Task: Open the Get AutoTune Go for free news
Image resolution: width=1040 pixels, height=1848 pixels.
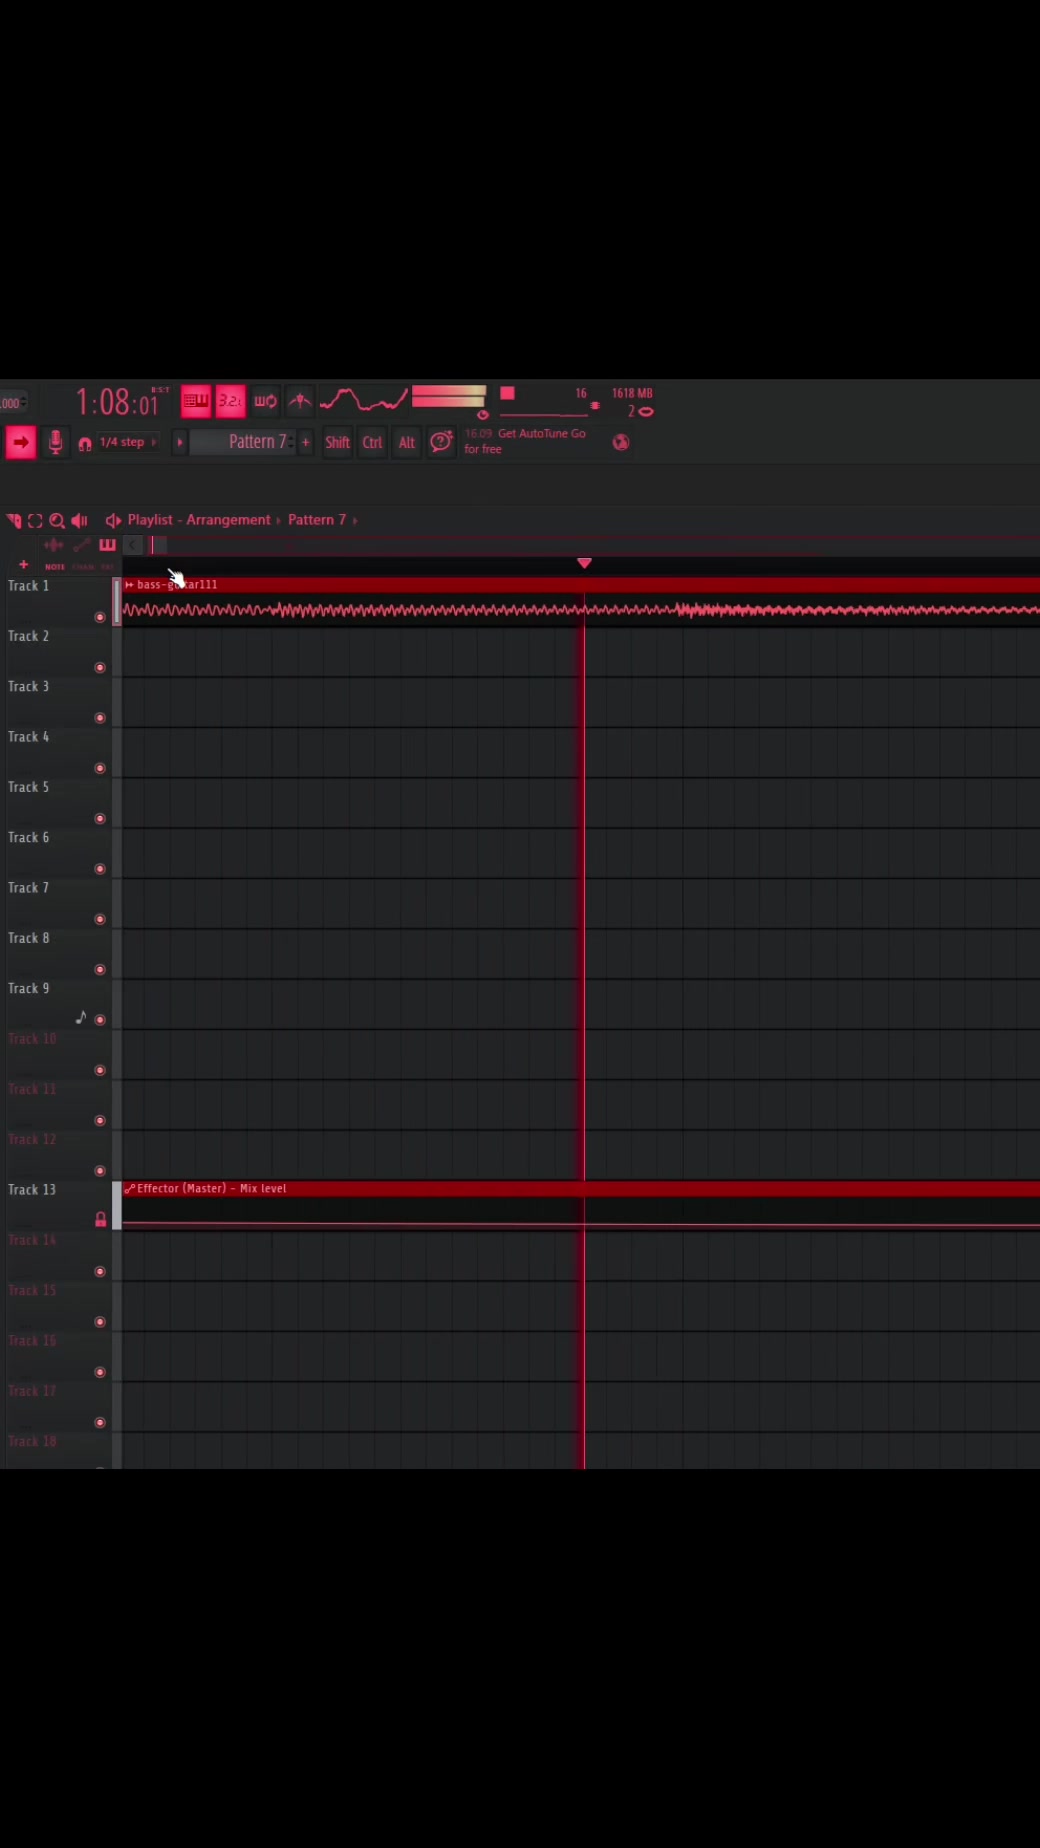Action: pyautogui.click(x=525, y=441)
